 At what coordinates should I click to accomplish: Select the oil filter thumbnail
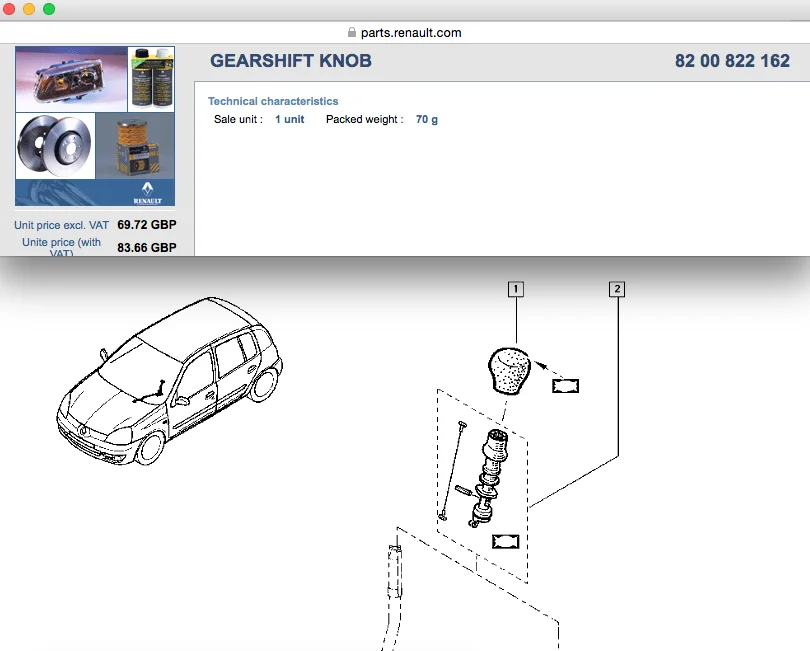tap(135, 146)
